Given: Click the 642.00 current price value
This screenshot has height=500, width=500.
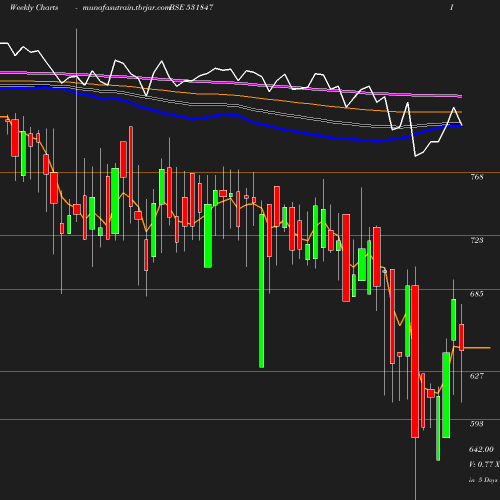Looking at the screenshot, I should click(x=481, y=449).
